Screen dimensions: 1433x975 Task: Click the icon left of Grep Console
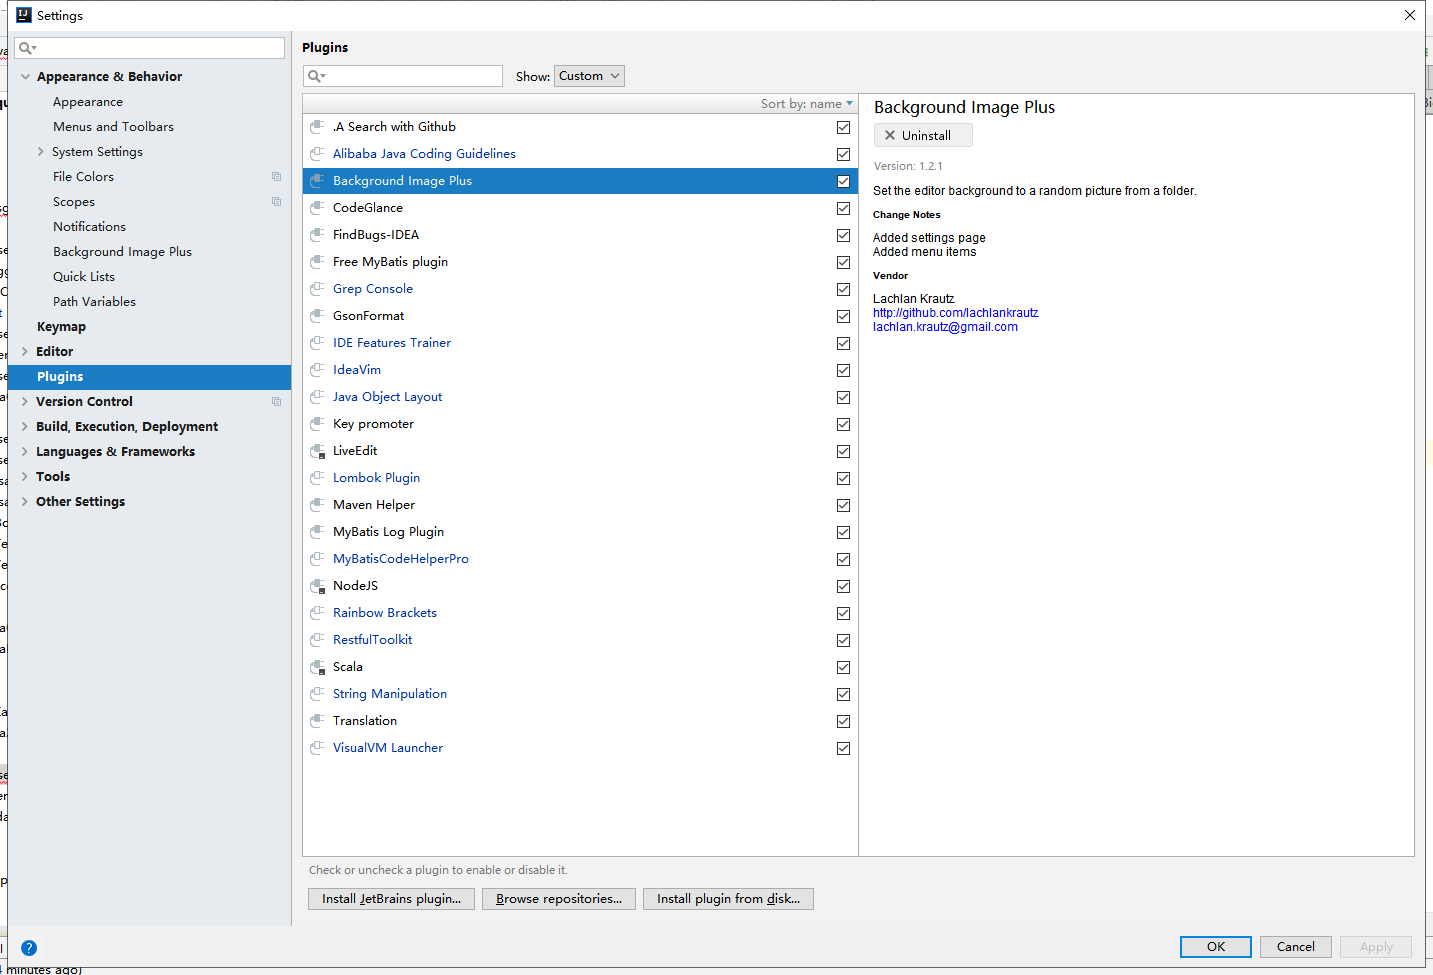[317, 289]
